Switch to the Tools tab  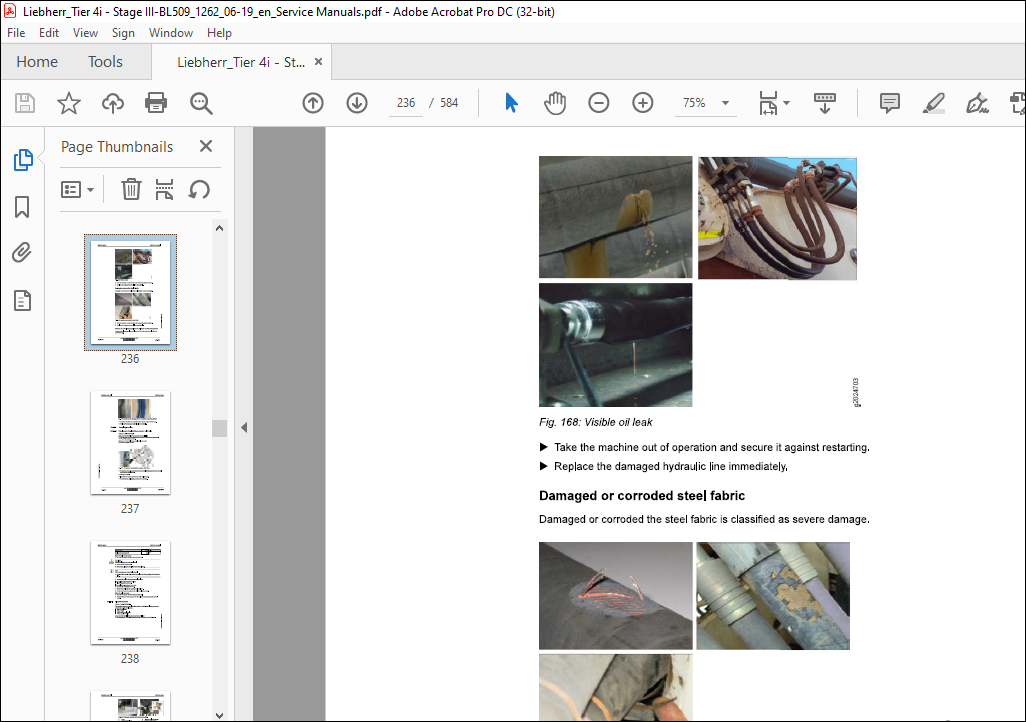(105, 62)
